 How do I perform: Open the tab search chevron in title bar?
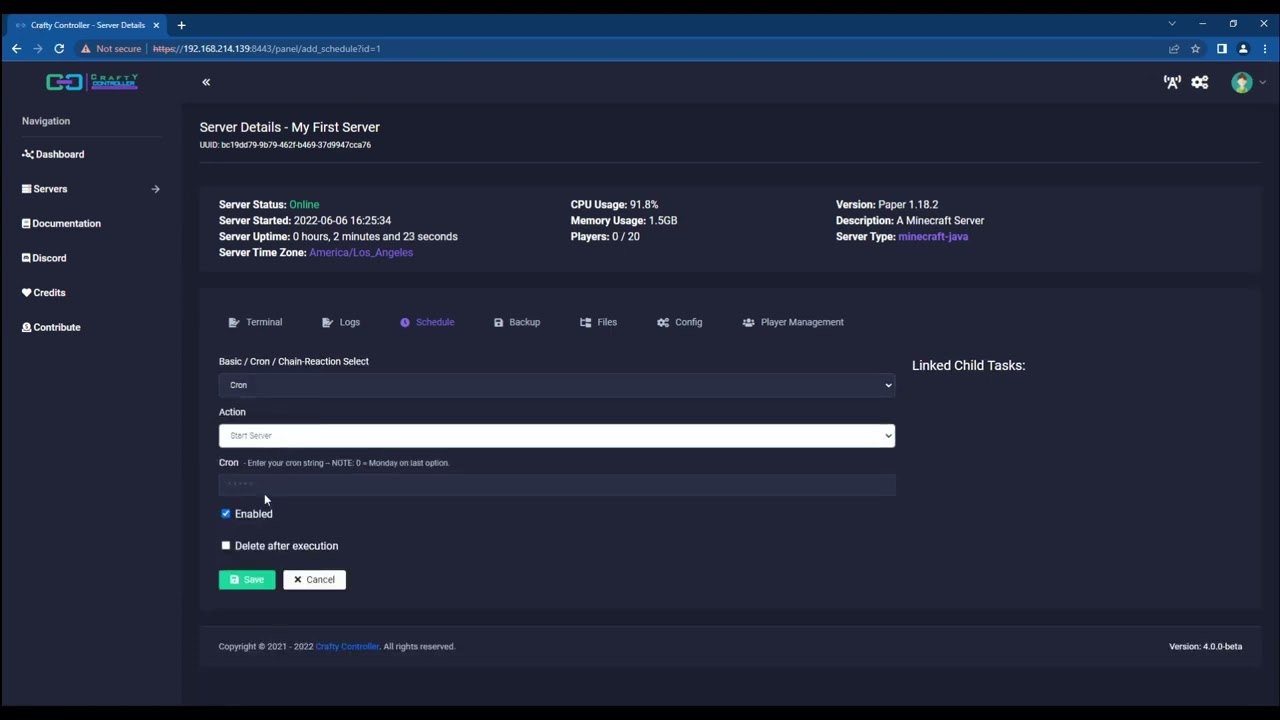[x=1172, y=23]
